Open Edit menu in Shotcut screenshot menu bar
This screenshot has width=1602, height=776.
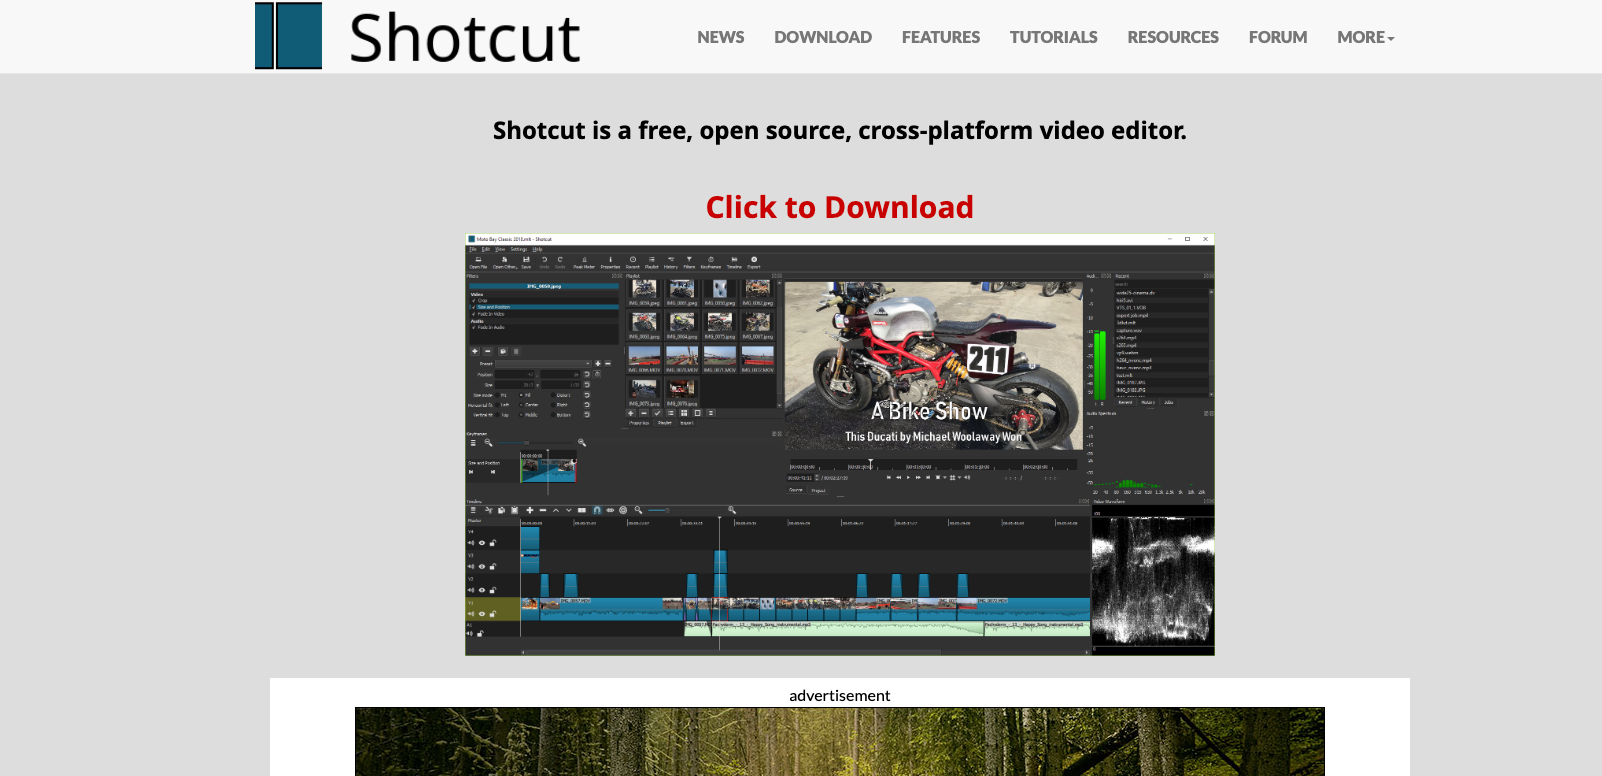pos(486,249)
